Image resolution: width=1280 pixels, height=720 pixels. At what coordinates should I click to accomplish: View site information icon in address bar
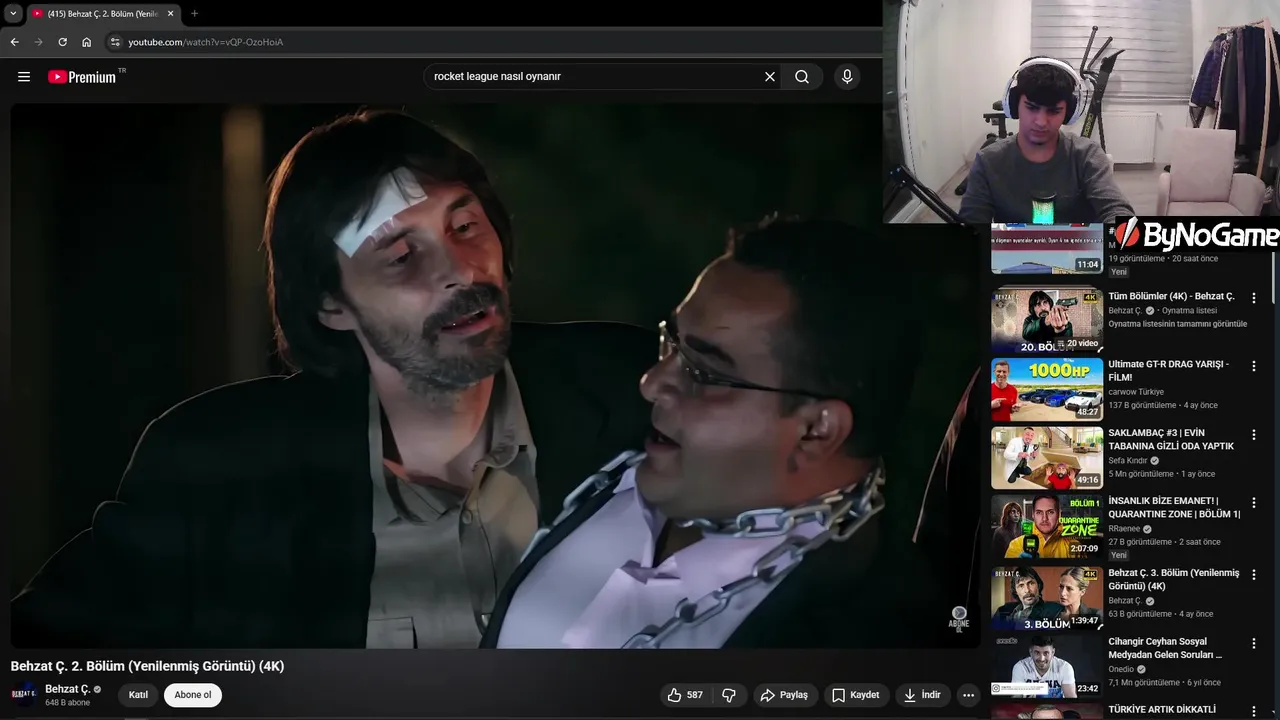point(115,42)
